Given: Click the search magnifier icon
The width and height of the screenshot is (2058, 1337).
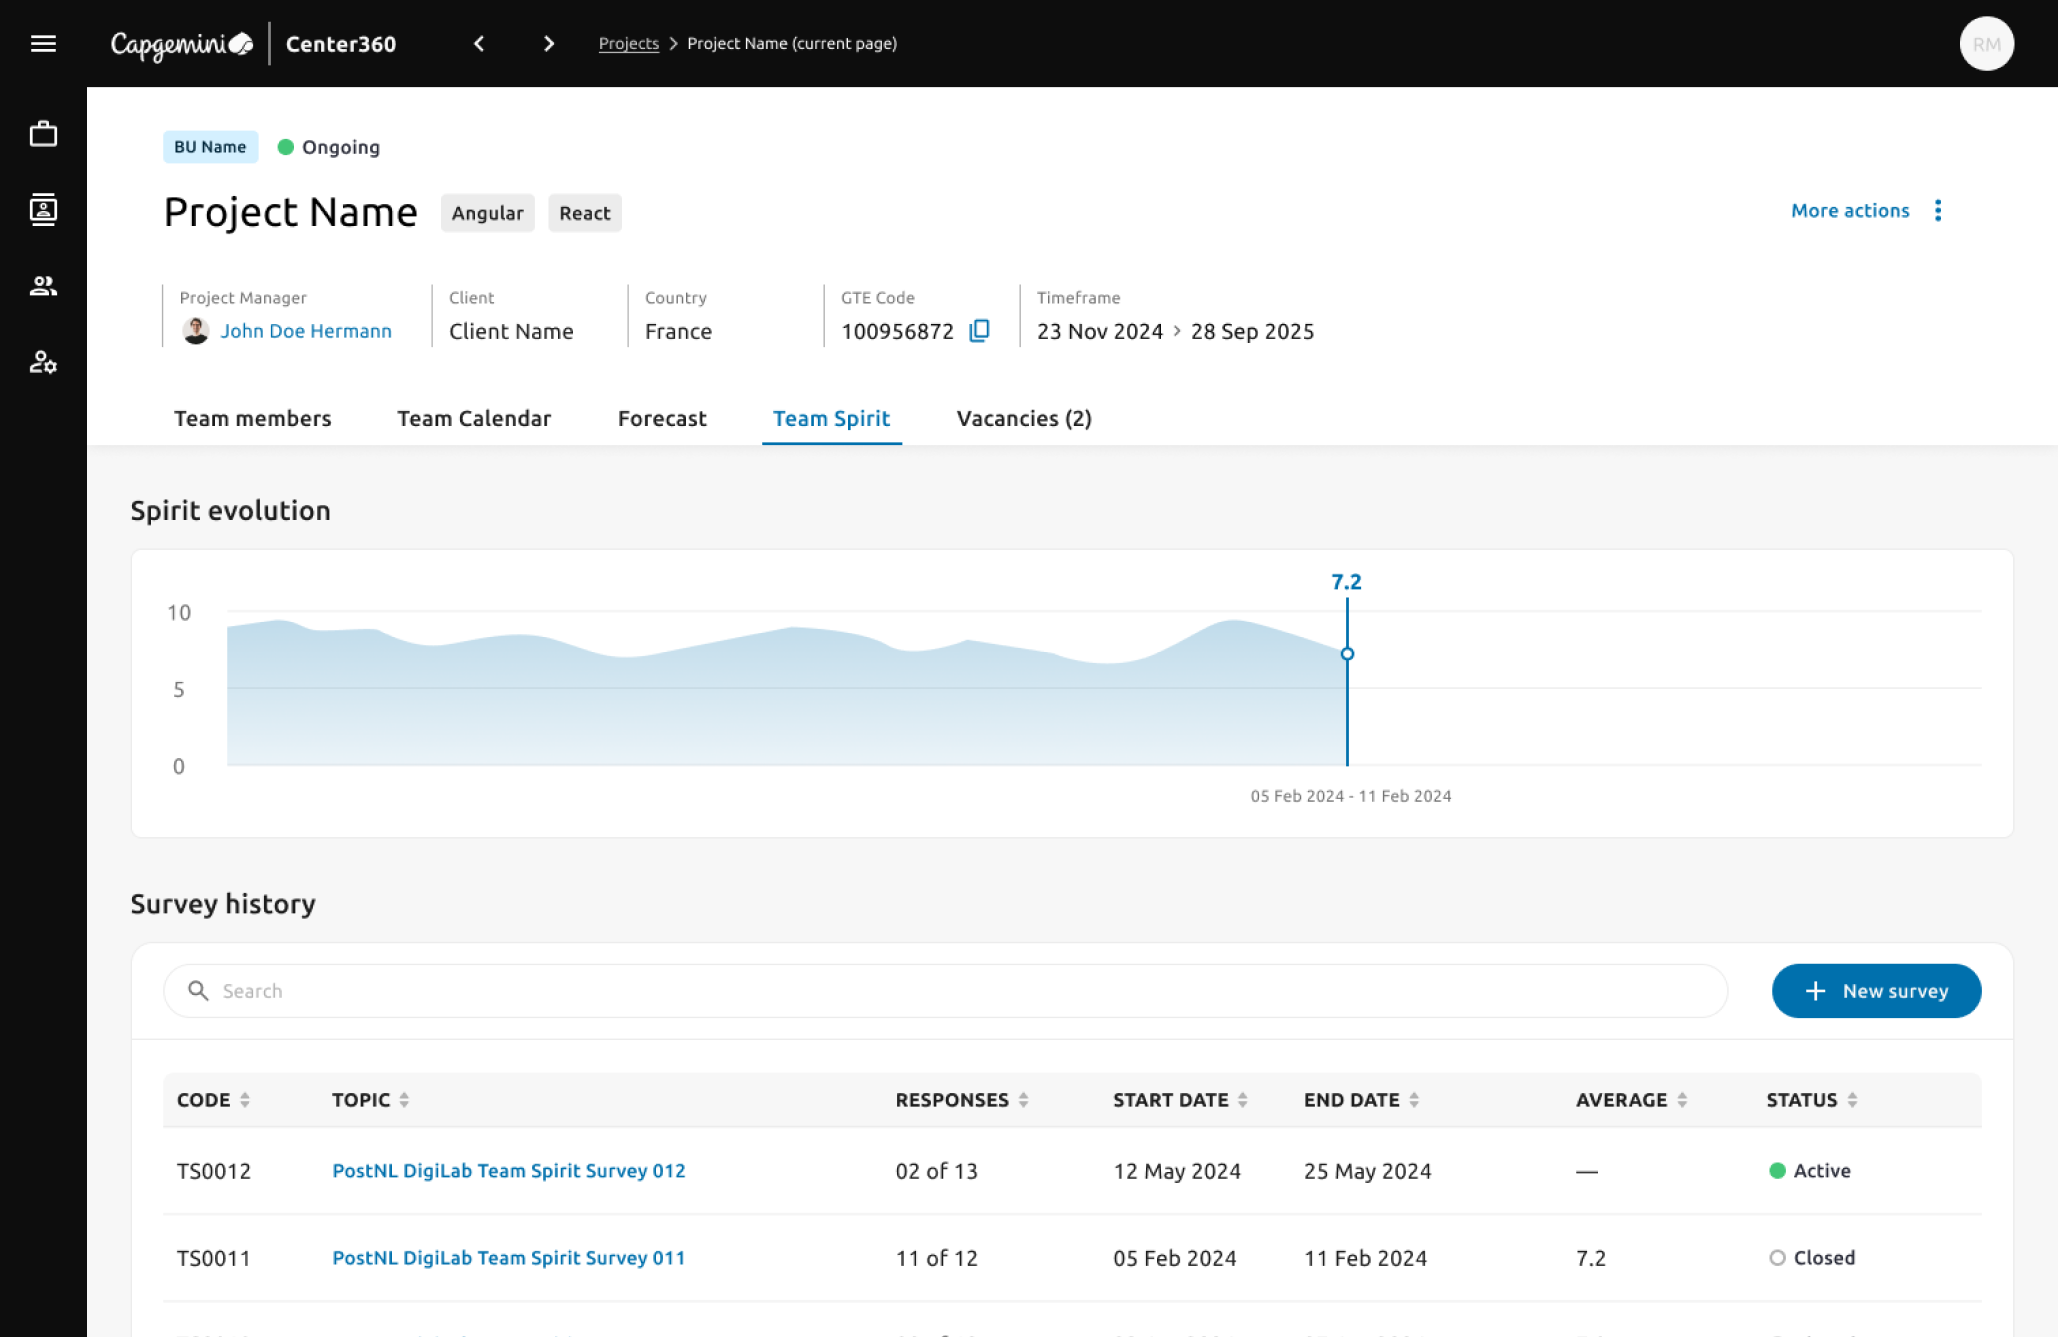Looking at the screenshot, I should tap(198, 990).
